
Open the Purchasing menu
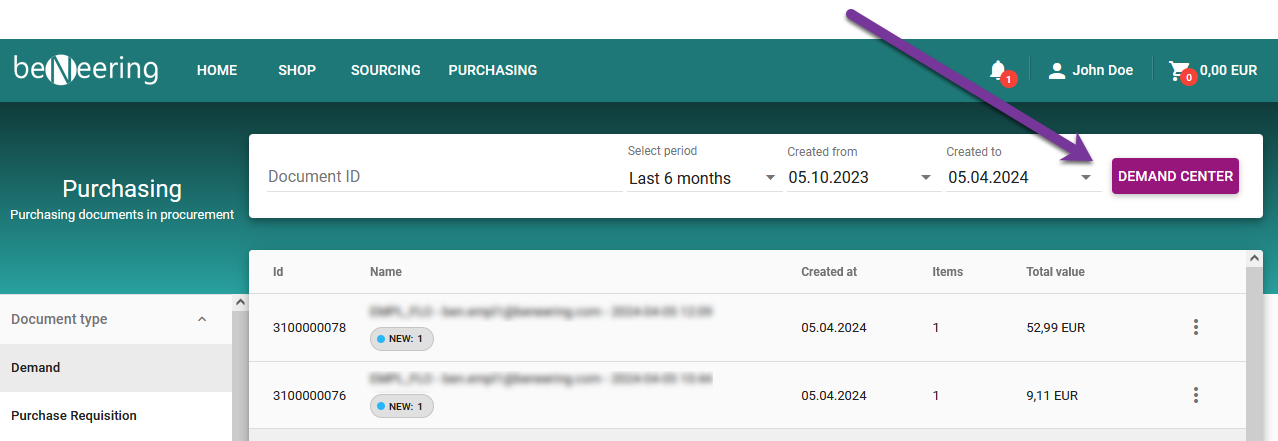(x=492, y=71)
